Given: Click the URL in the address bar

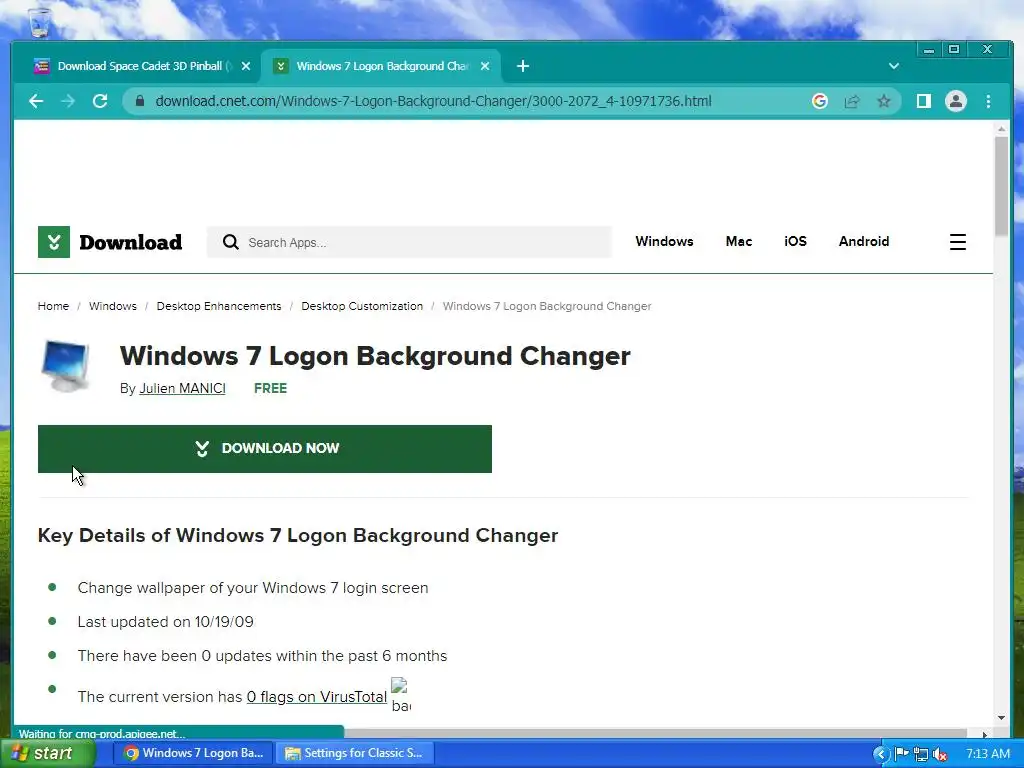Looking at the screenshot, I should coord(433,101).
